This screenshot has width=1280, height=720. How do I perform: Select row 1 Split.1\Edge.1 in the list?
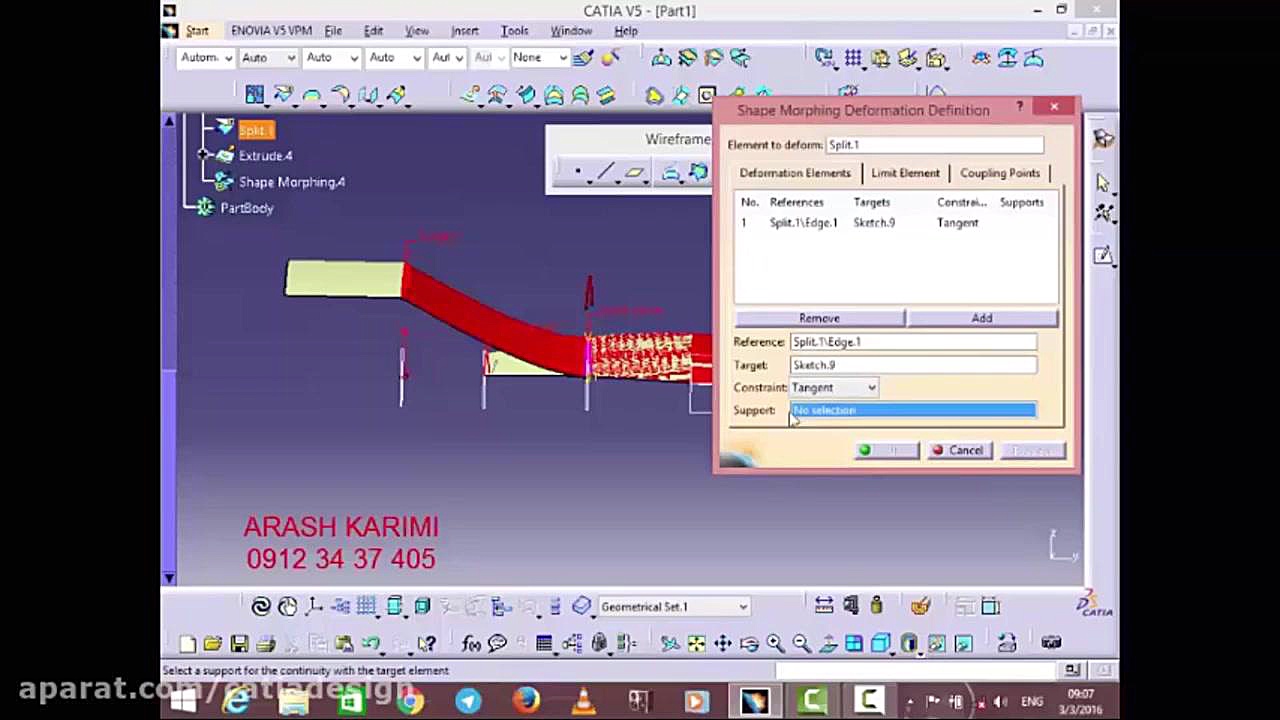tap(895, 223)
